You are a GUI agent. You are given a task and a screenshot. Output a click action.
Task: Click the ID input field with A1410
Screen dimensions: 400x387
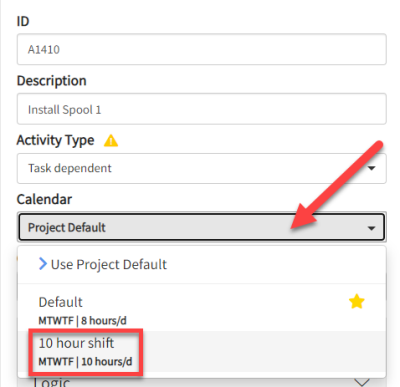(202, 49)
